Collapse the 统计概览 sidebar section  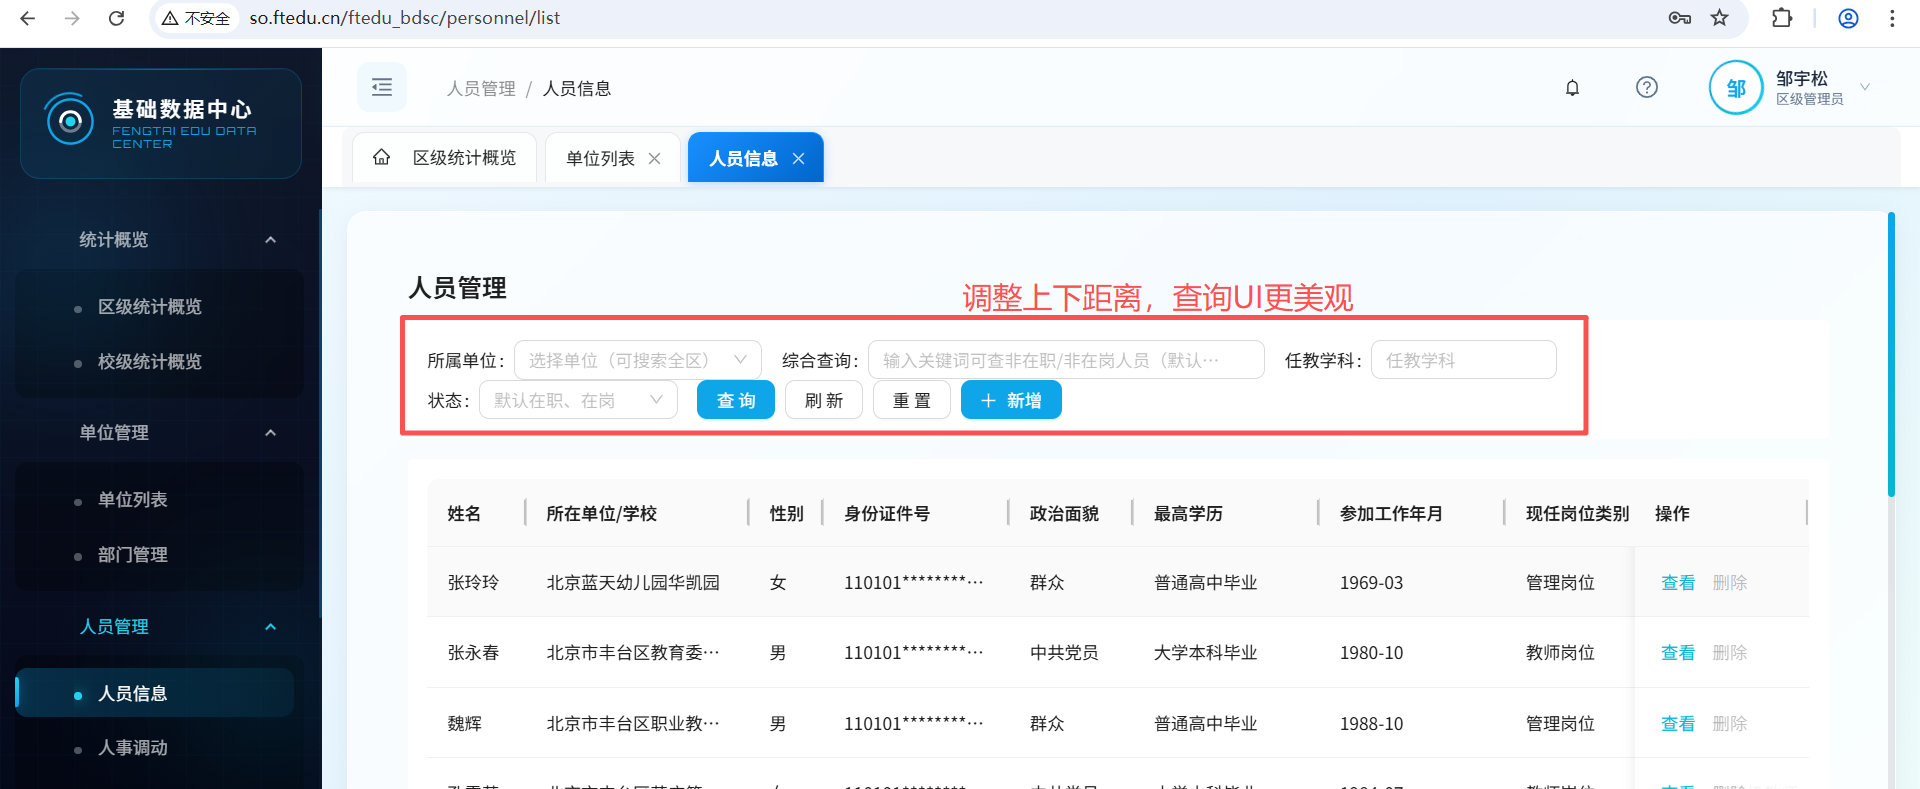click(x=270, y=240)
